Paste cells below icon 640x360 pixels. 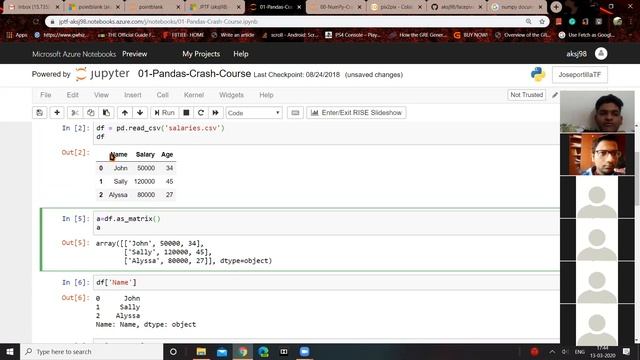(x=106, y=113)
